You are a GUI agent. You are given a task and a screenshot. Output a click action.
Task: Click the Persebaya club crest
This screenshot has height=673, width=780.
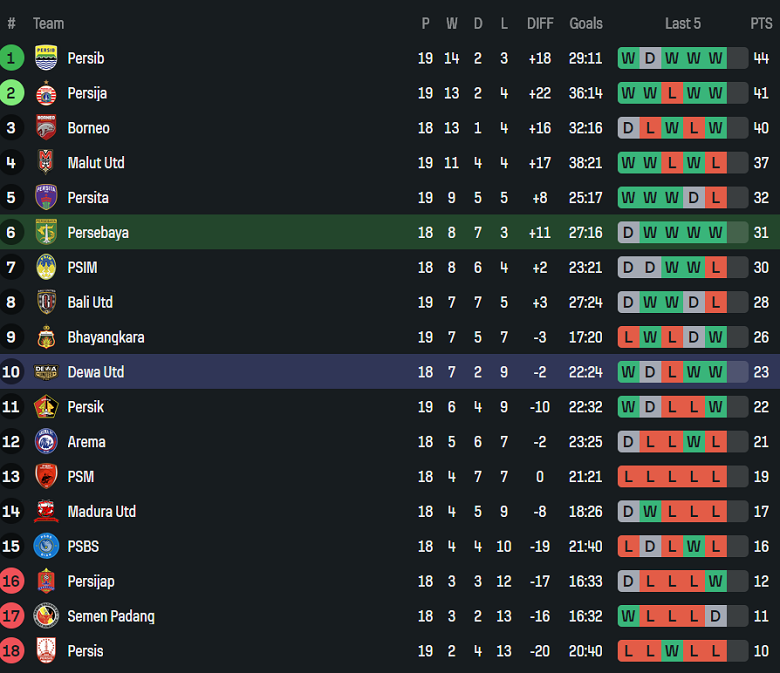46,232
